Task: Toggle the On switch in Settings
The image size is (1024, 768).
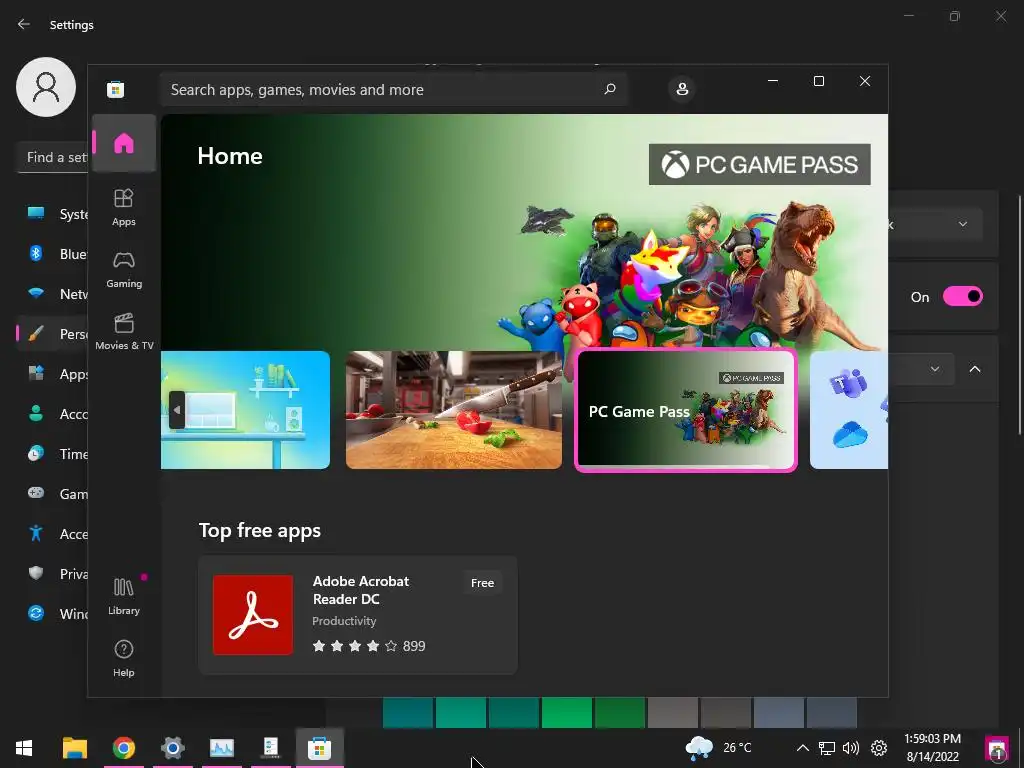Action: [x=963, y=296]
